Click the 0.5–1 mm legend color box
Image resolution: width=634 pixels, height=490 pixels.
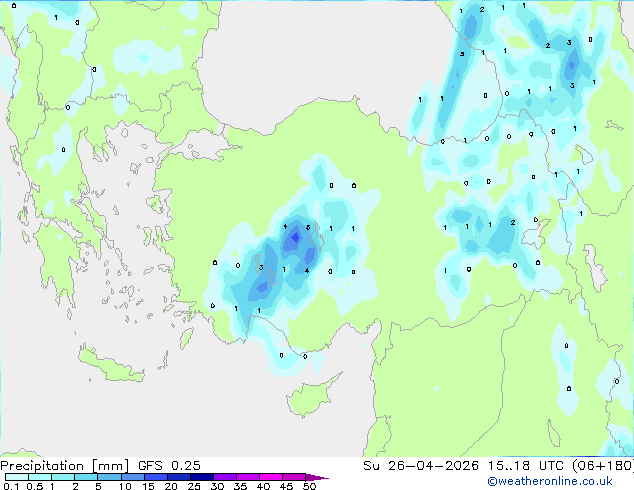pyautogui.click(x=40, y=477)
